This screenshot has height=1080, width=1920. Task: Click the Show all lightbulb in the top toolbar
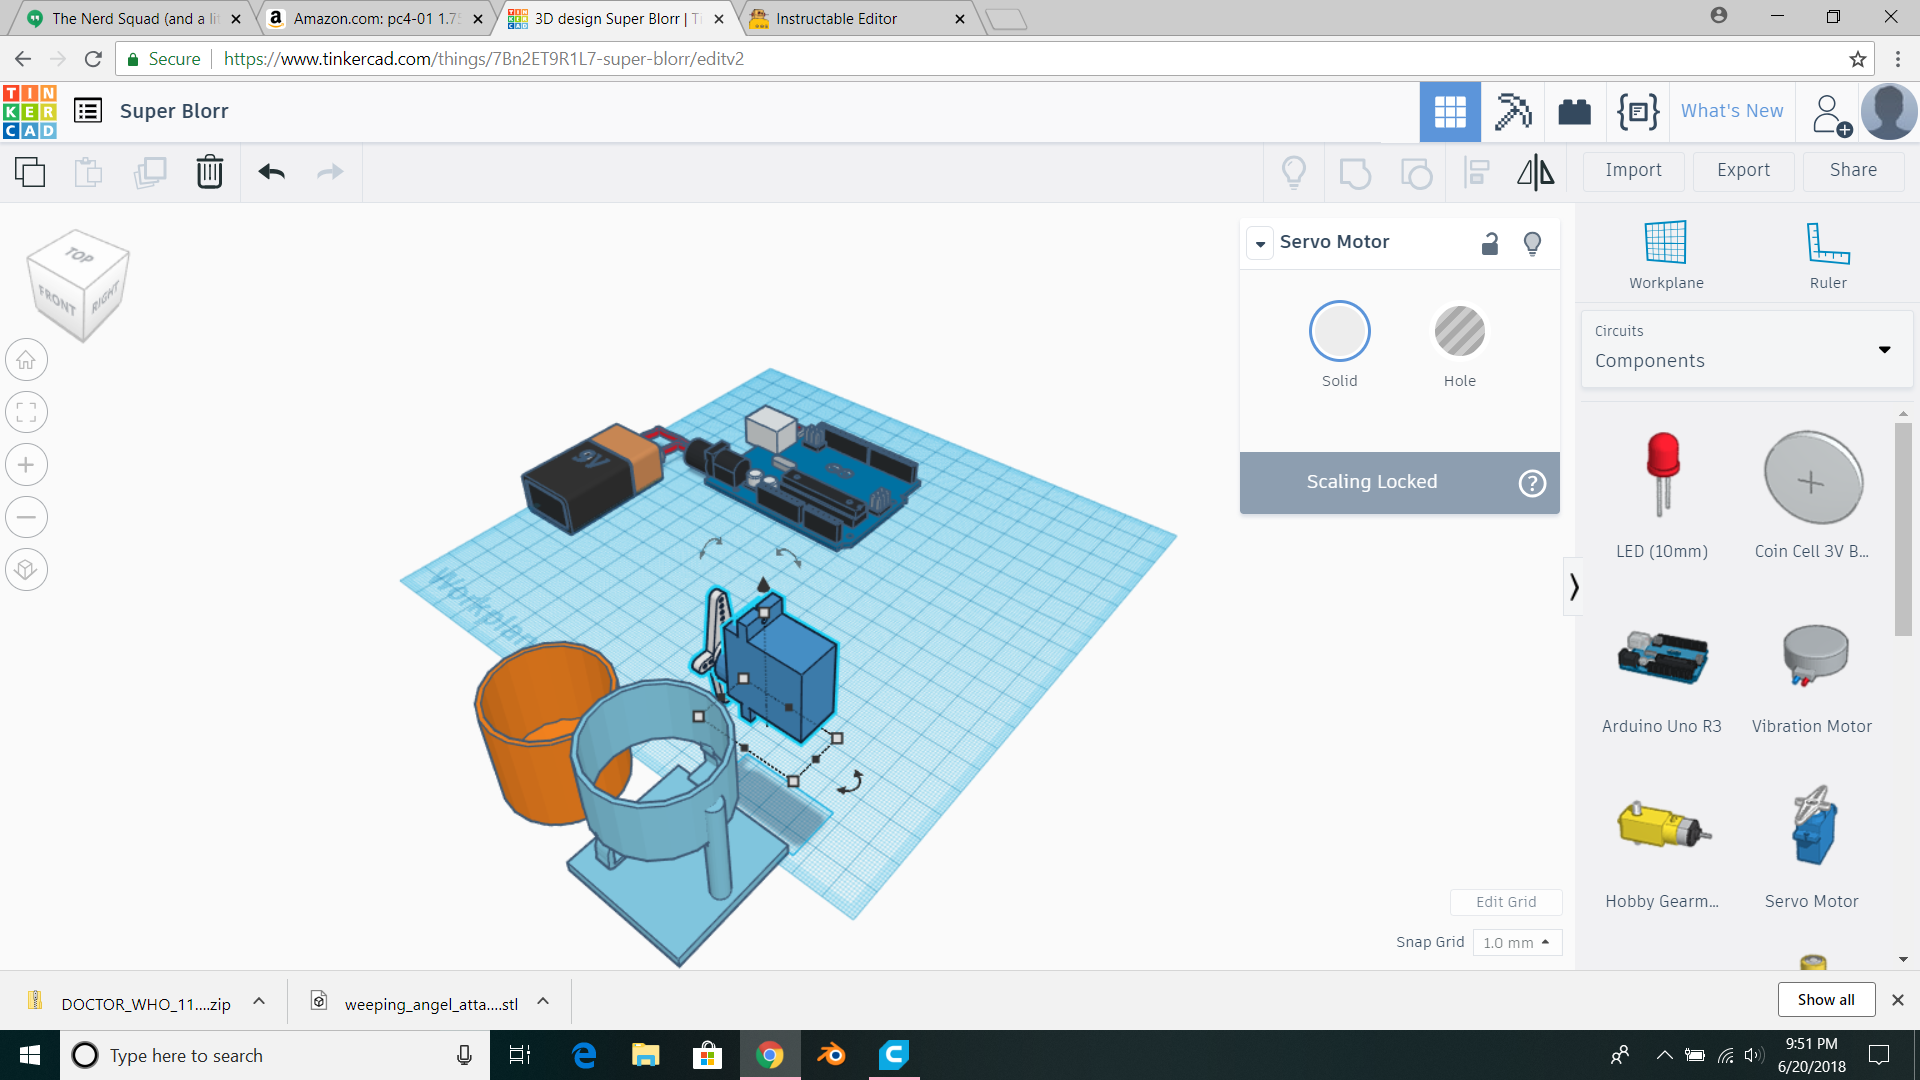[x=1294, y=172]
